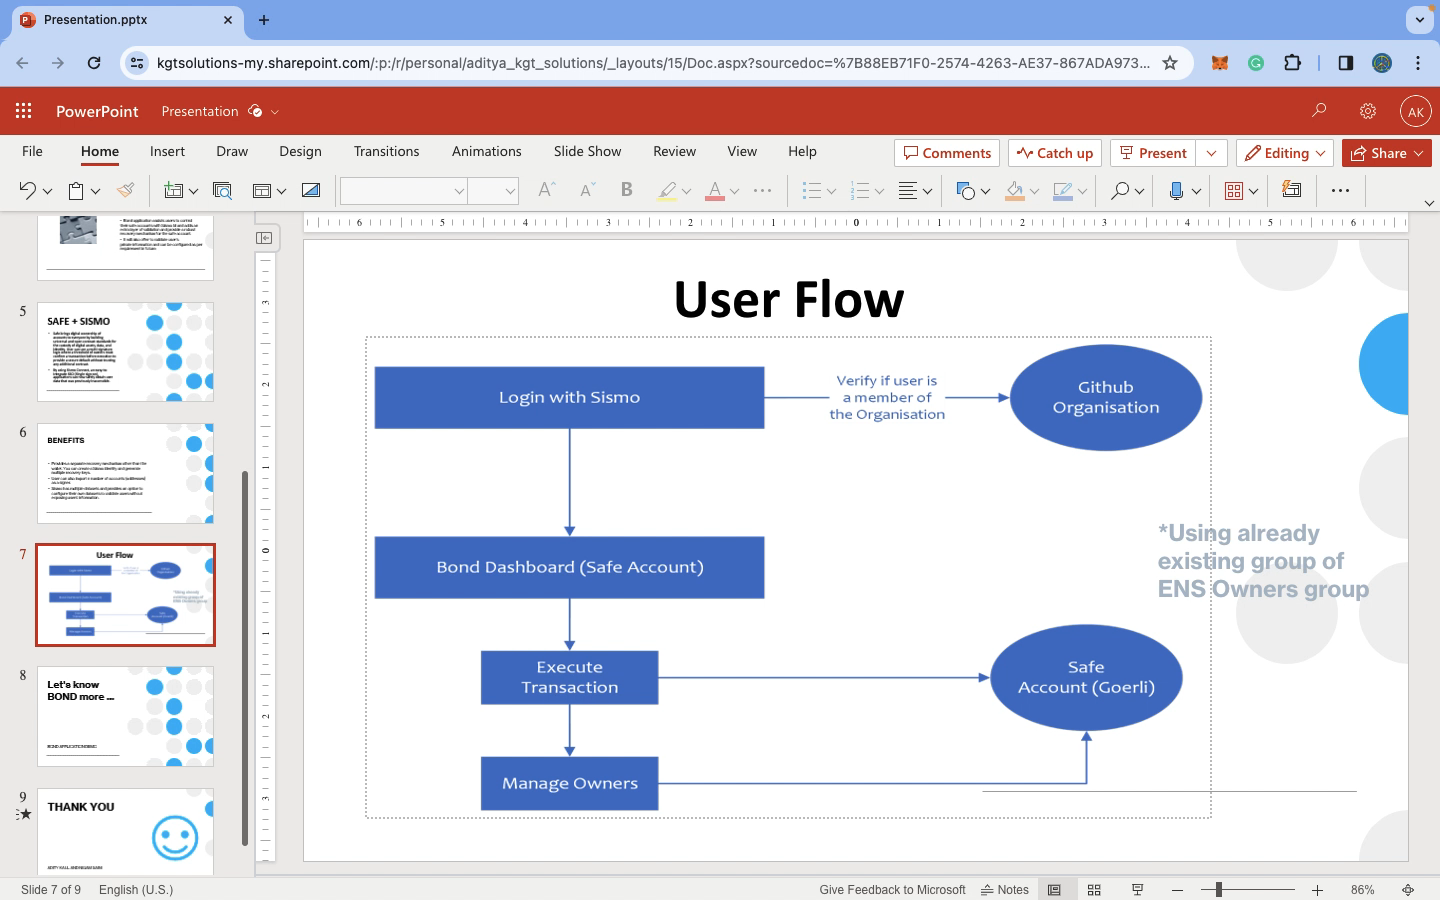The image size is (1440, 900).
Task: Increase font size with the larger A
Action: 546,190
